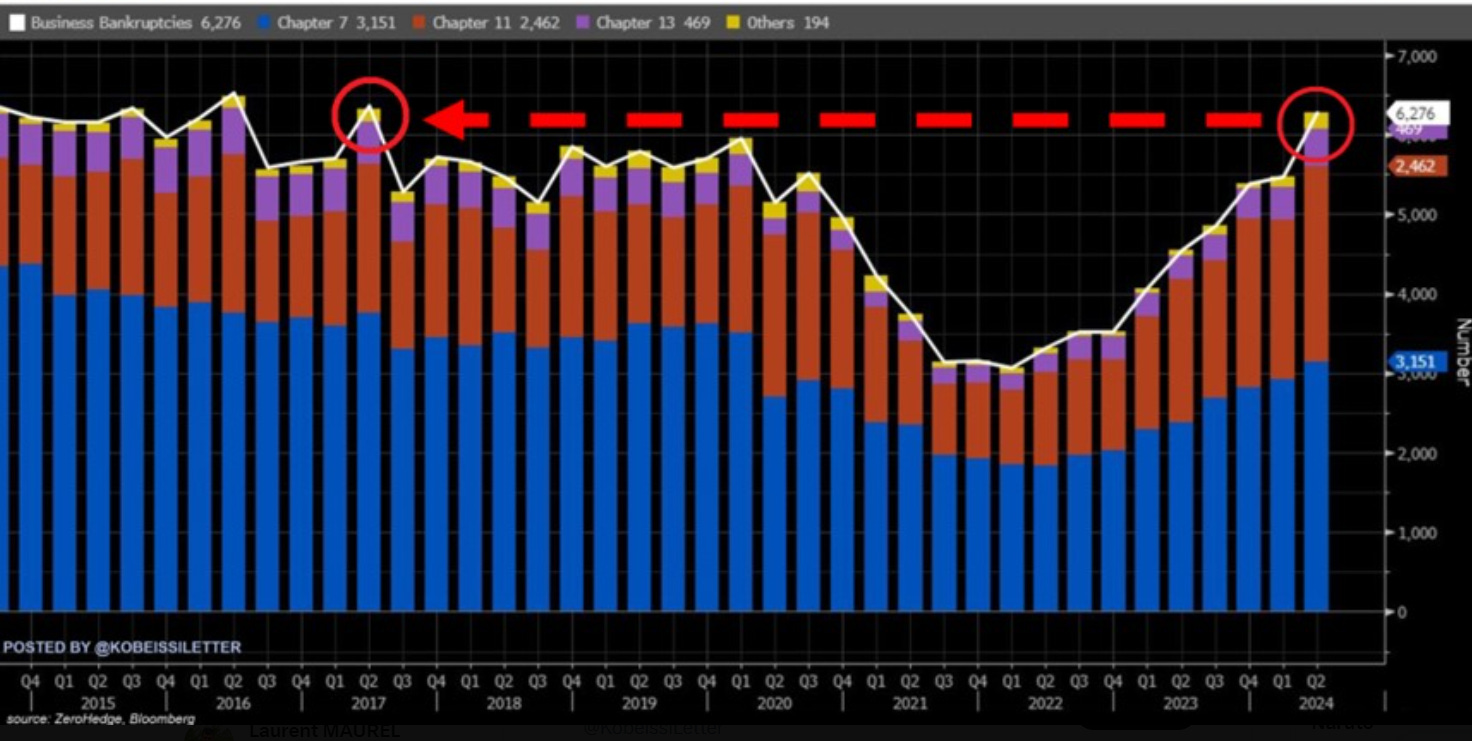
Task: Click the blue 3,151 value tag
Action: (1415, 363)
